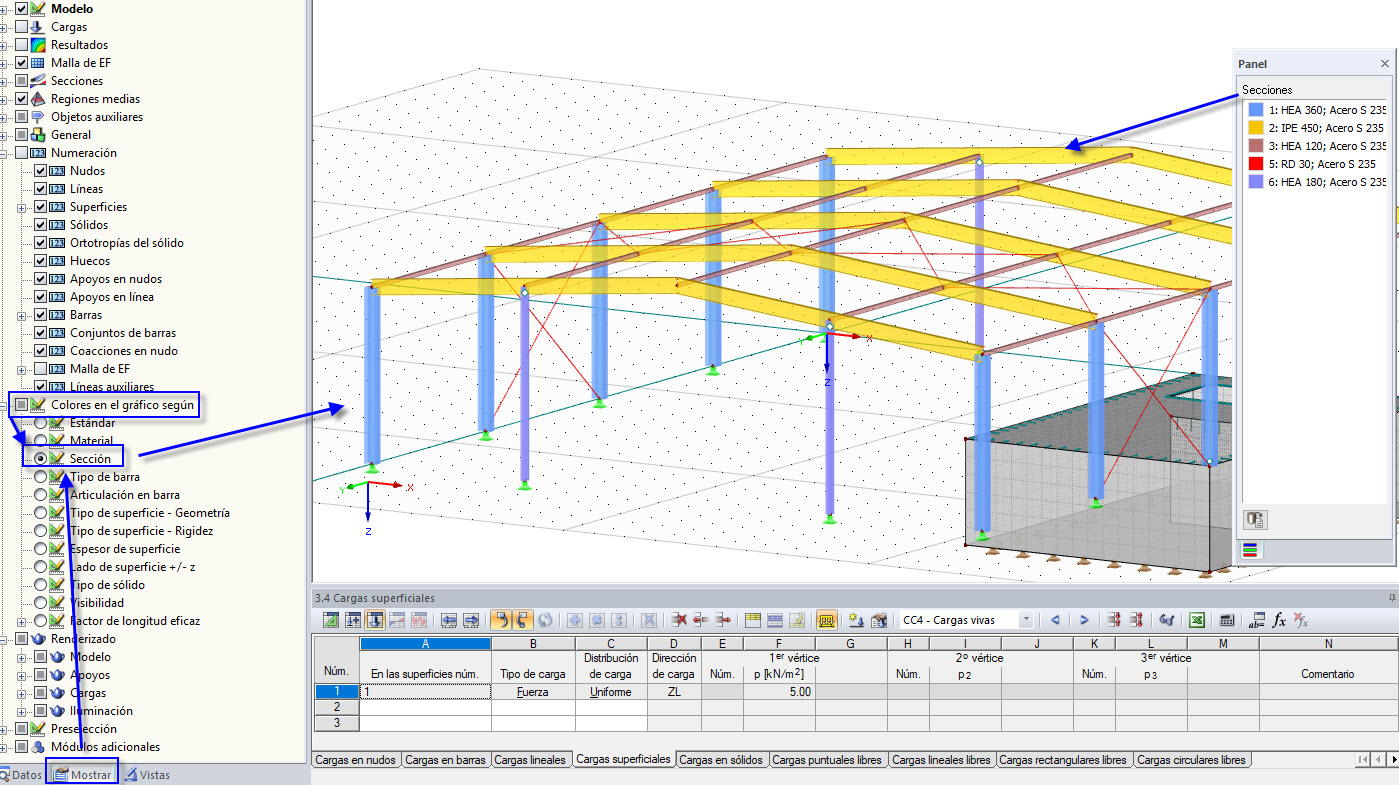
Task: Click the color-scale tab icon at Panel bottom
Action: click(1250, 549)
